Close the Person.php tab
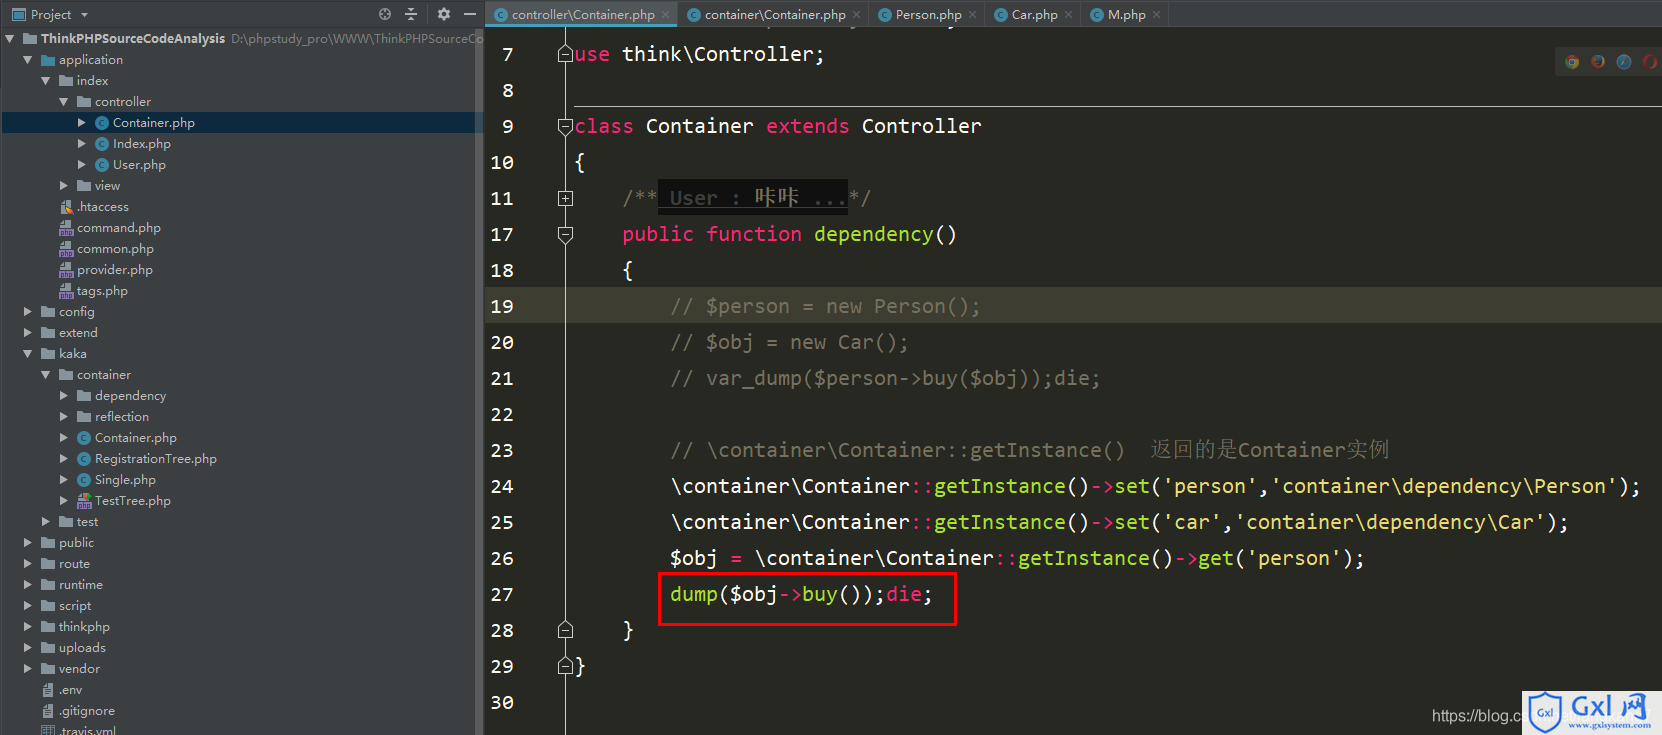1662x735 pixels. tap(973, 15)
